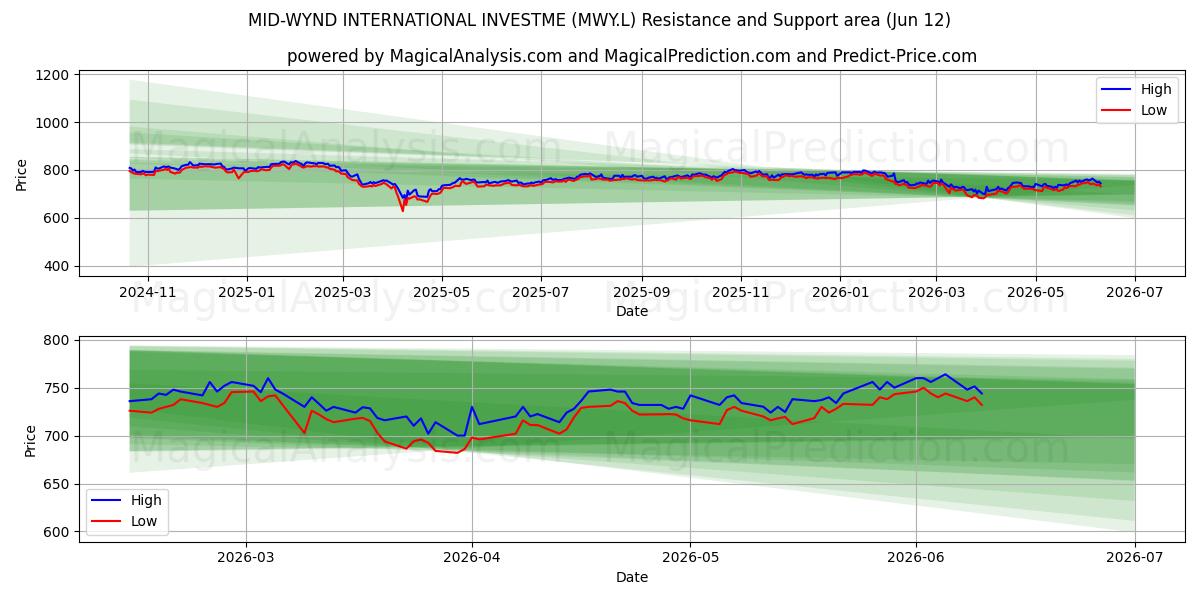Click the 'powered by MagicalAnalysis.com' subtitle

[x=632, y=56]
